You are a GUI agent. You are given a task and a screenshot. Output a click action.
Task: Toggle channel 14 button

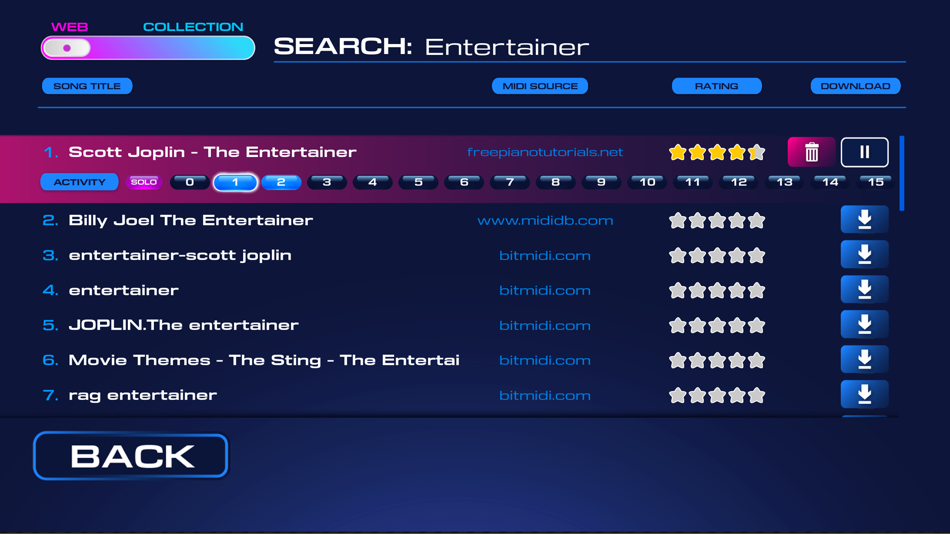pos(830,182)
